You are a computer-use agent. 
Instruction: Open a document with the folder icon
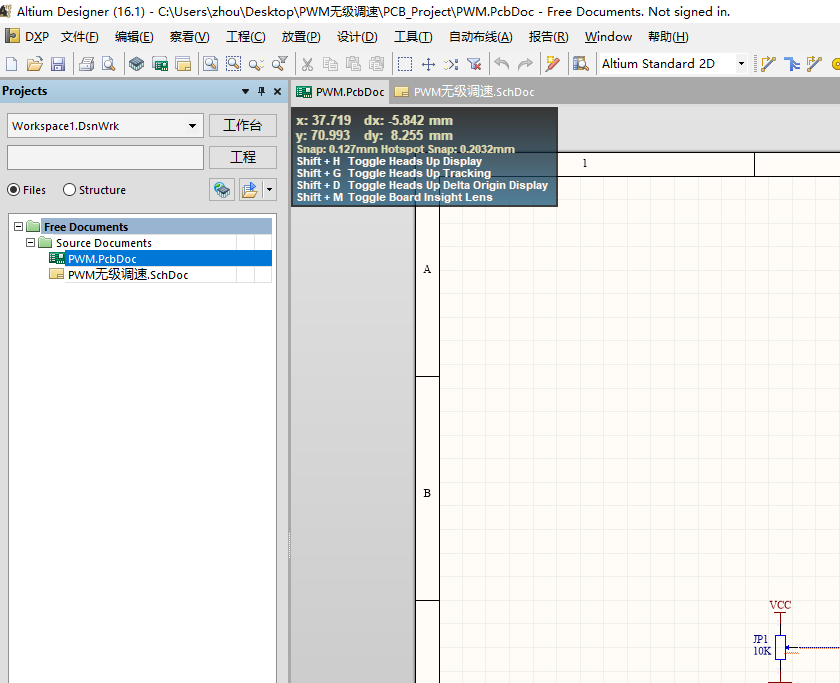click(34, 64)
